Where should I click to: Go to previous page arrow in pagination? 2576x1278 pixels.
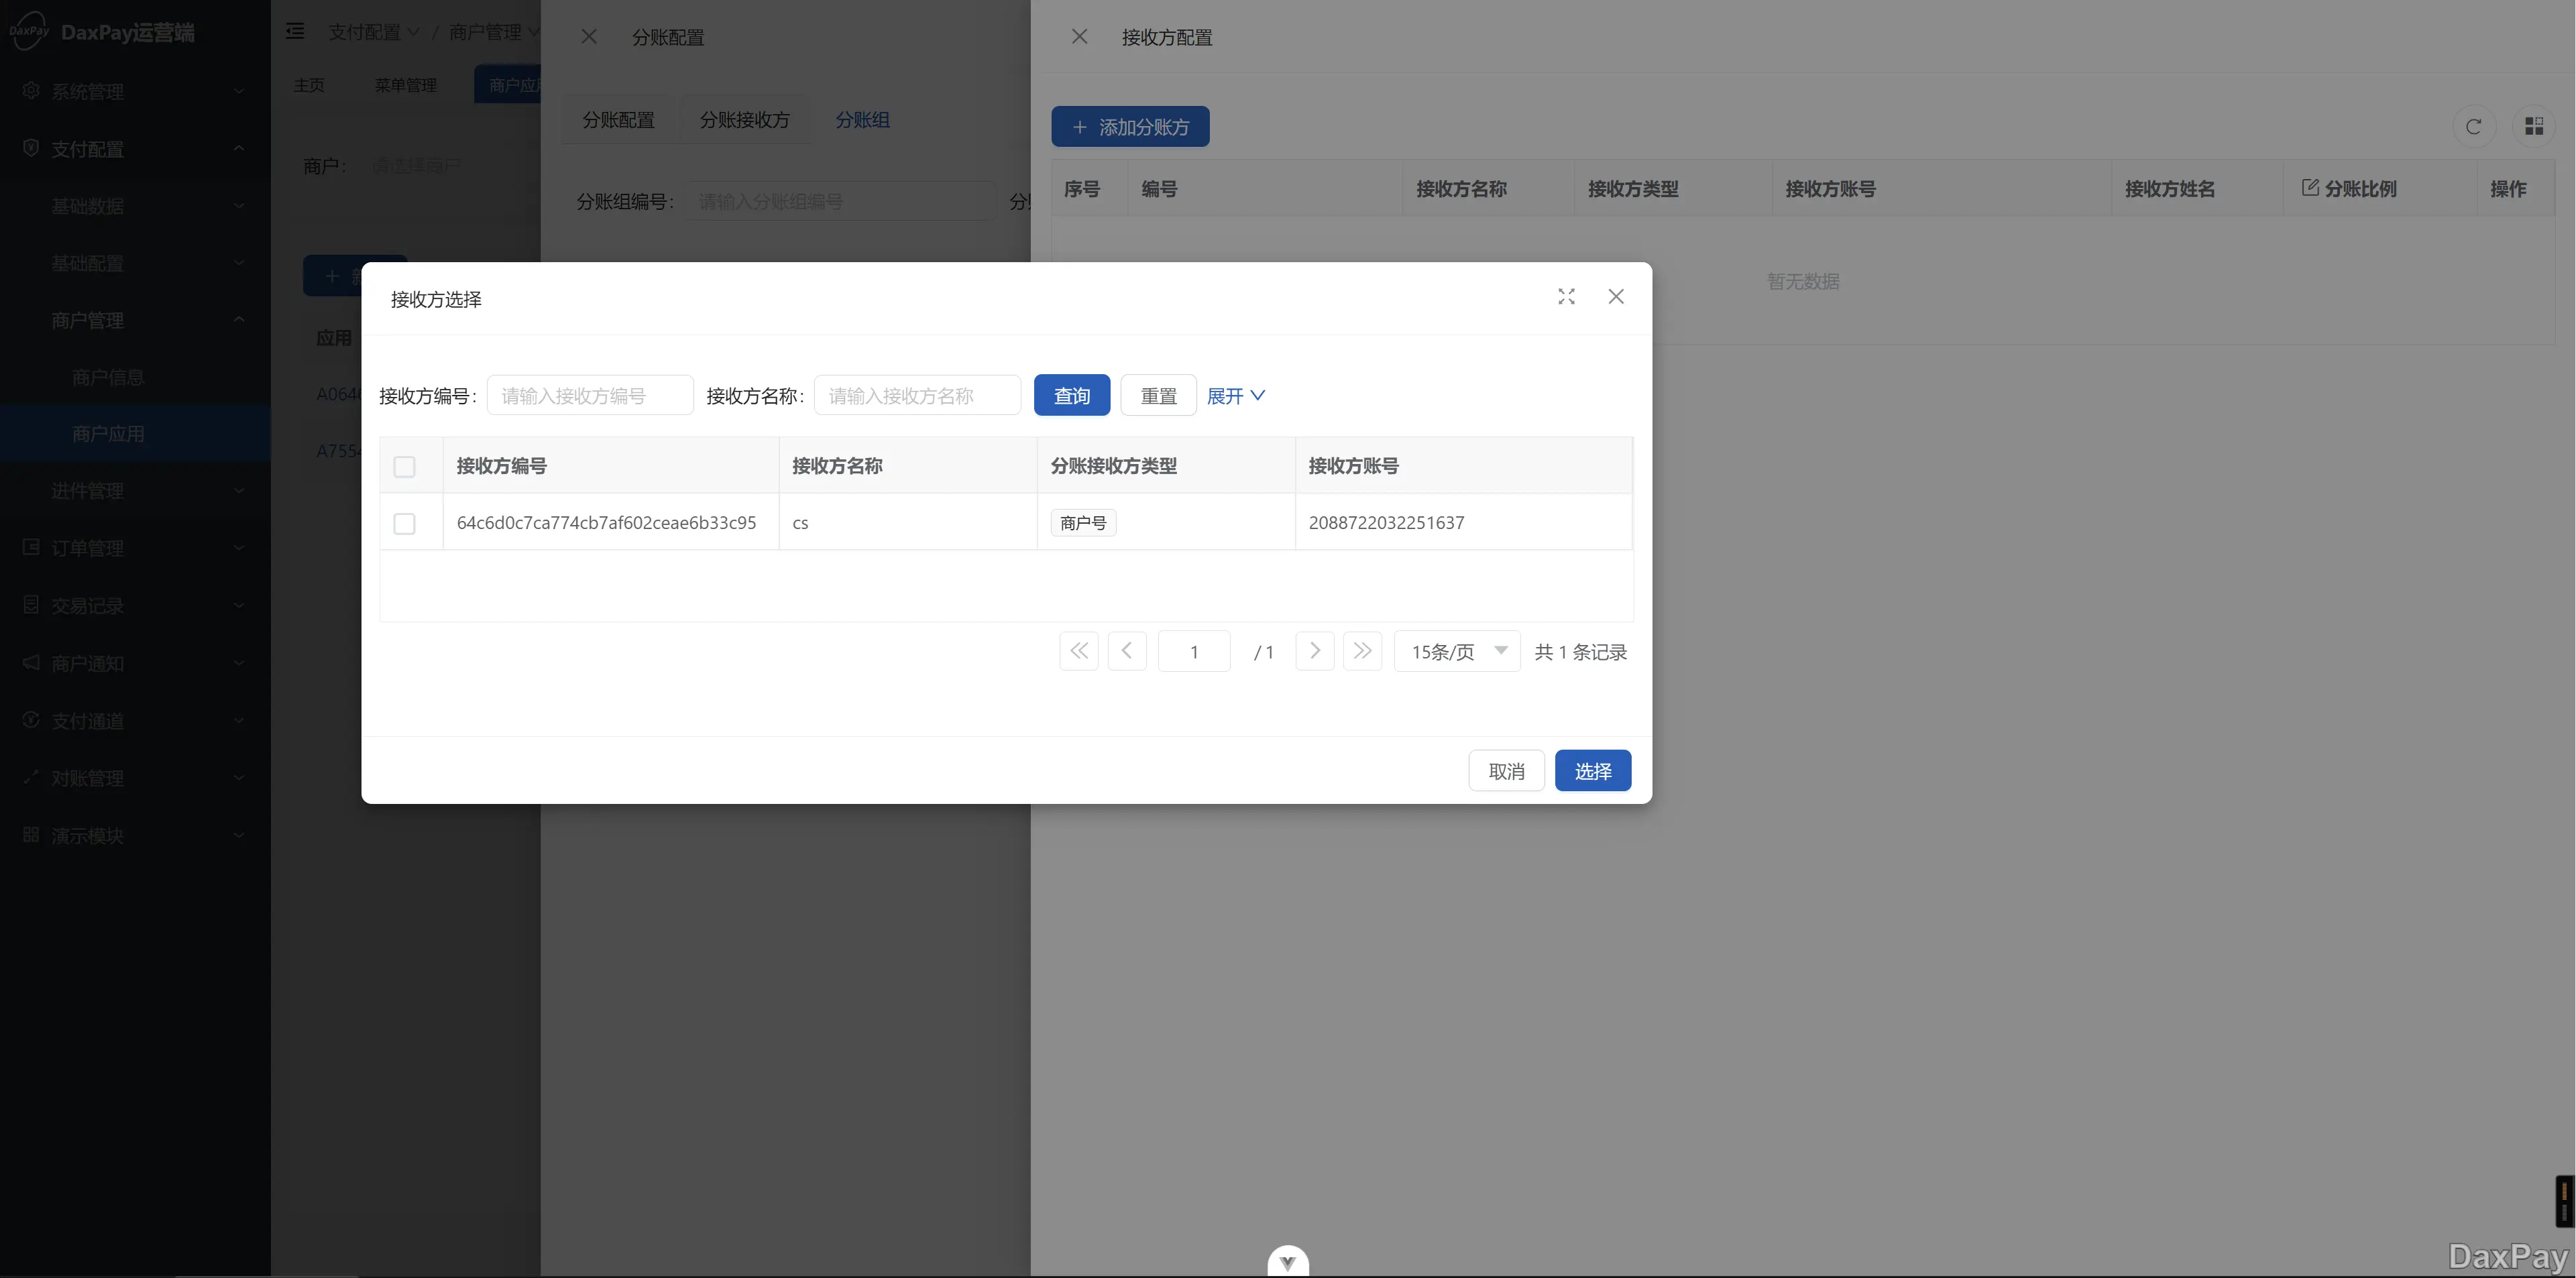tap(1127, 651)
